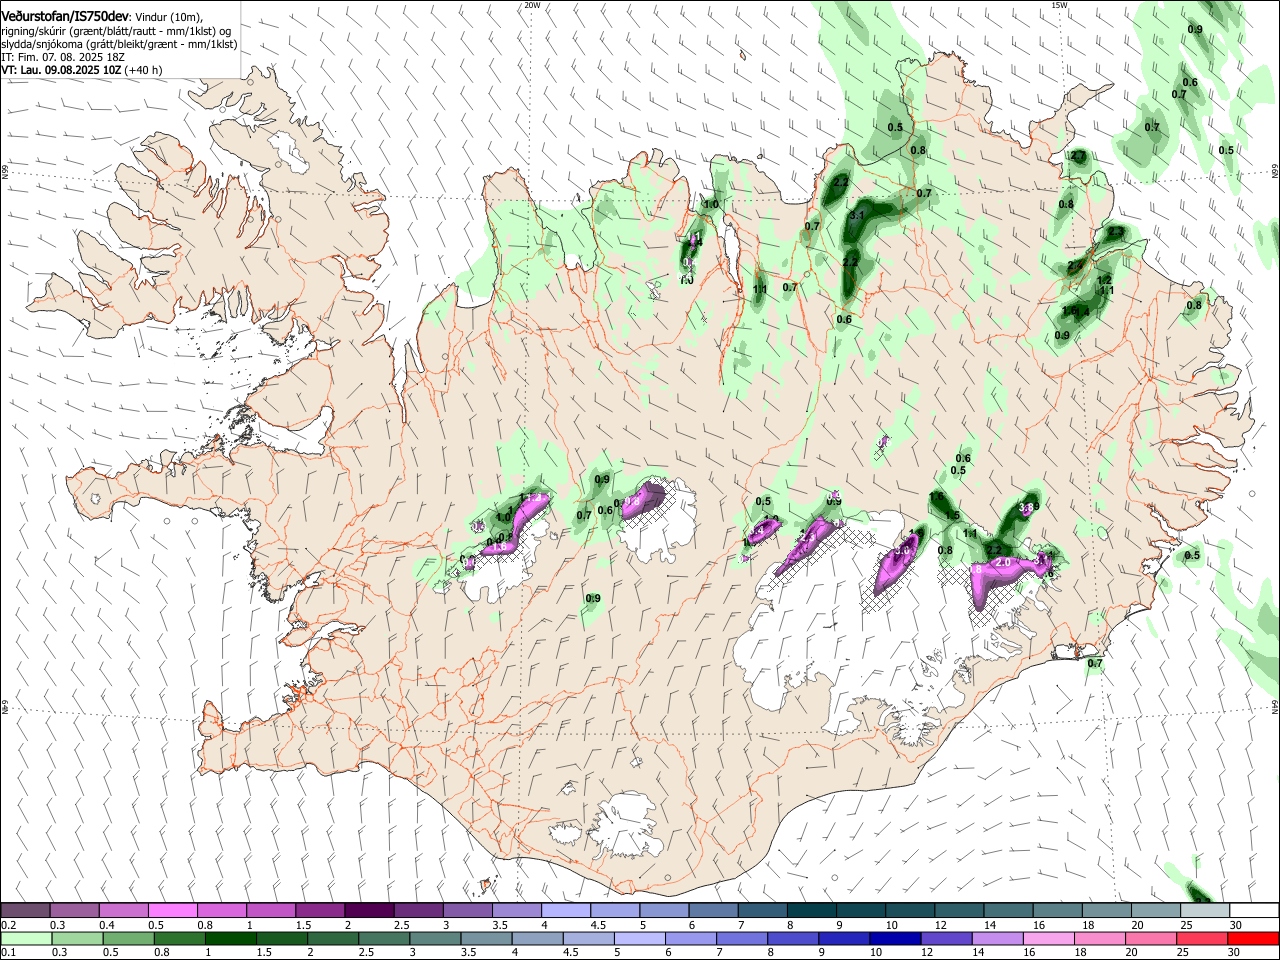Click the 25 tick label on the lower scale
Screen dimensions: 1280x960
pyautogui.click(x=1183, y=953)
